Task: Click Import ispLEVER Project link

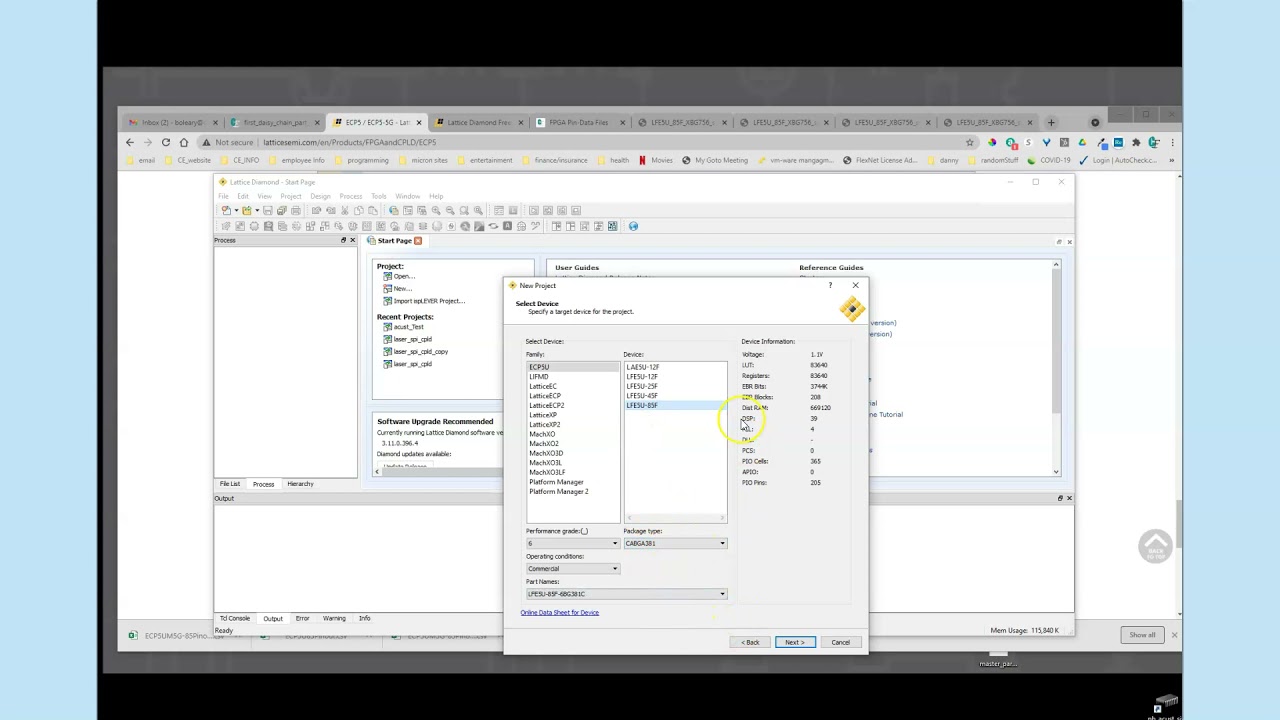Action: [x=429, y=301]
